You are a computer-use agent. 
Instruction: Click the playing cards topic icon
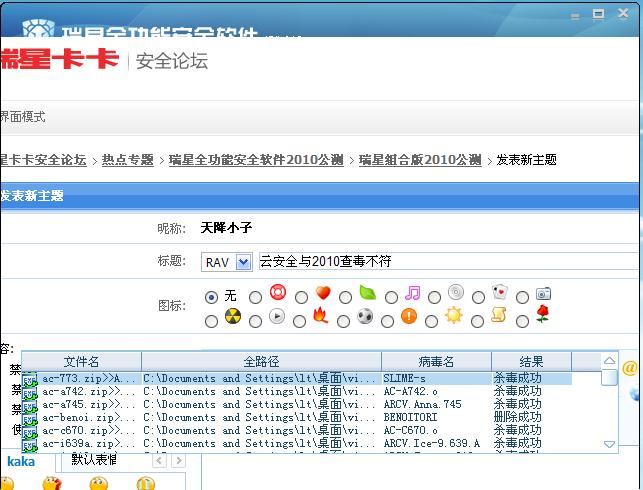pyautogui.click(x=500, y=292)
